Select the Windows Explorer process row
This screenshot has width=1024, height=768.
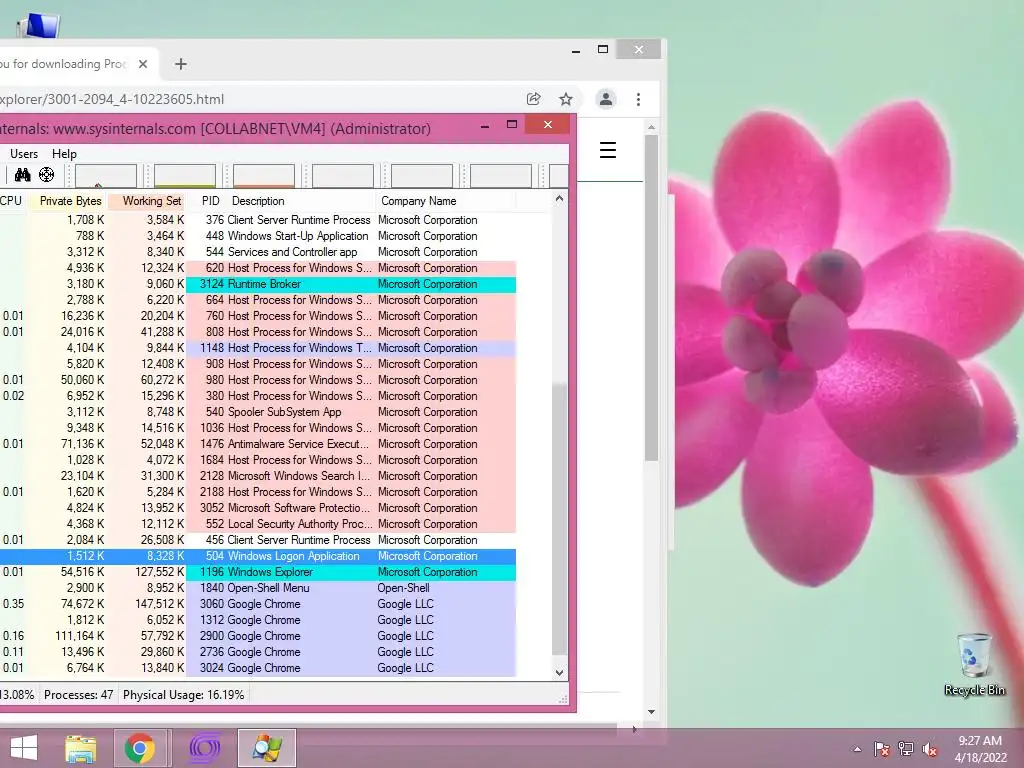[258, 572]
